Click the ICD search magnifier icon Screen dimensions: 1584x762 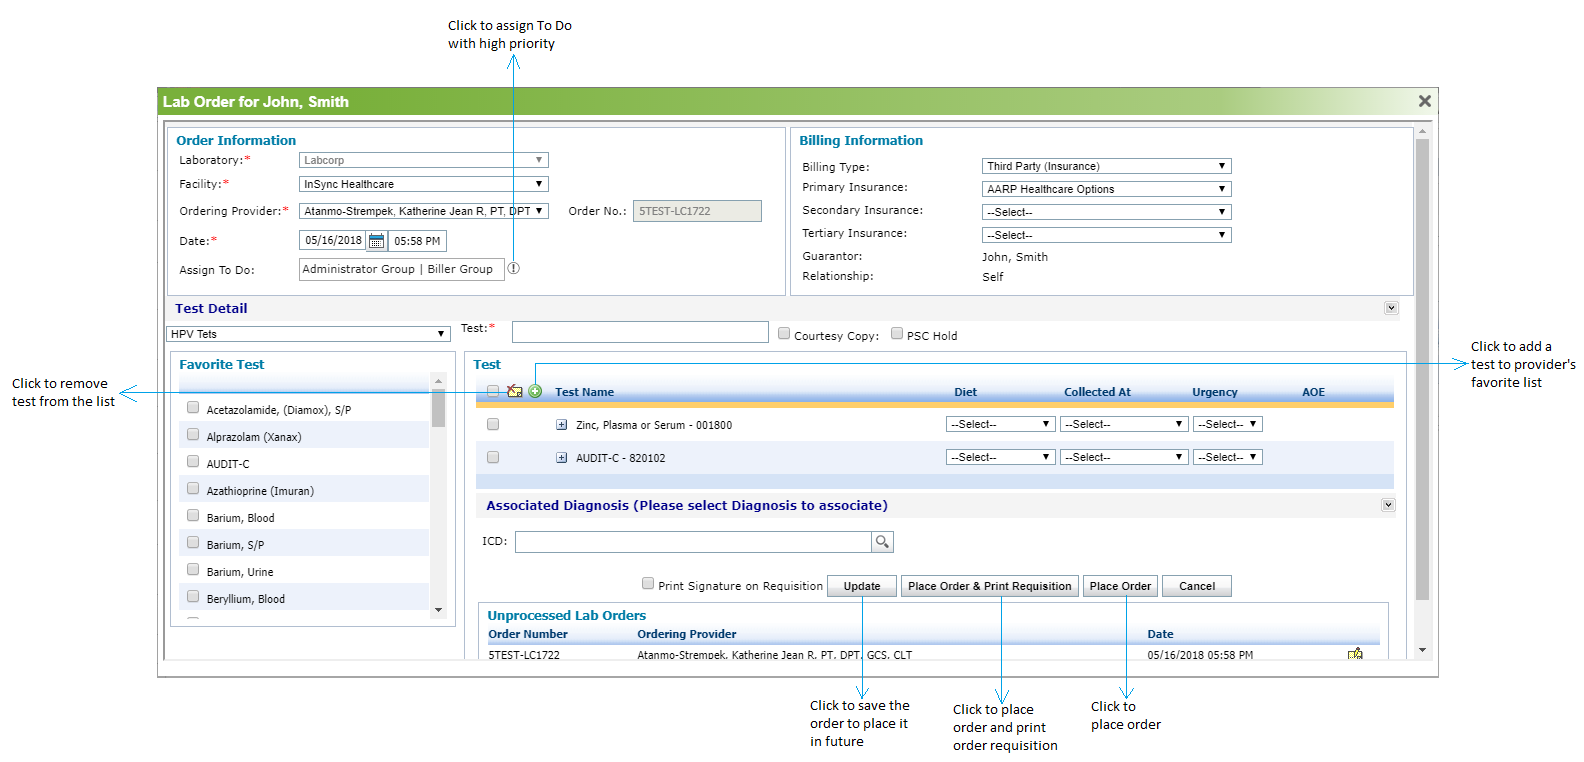pyautogui.click(x=882, y=542)
